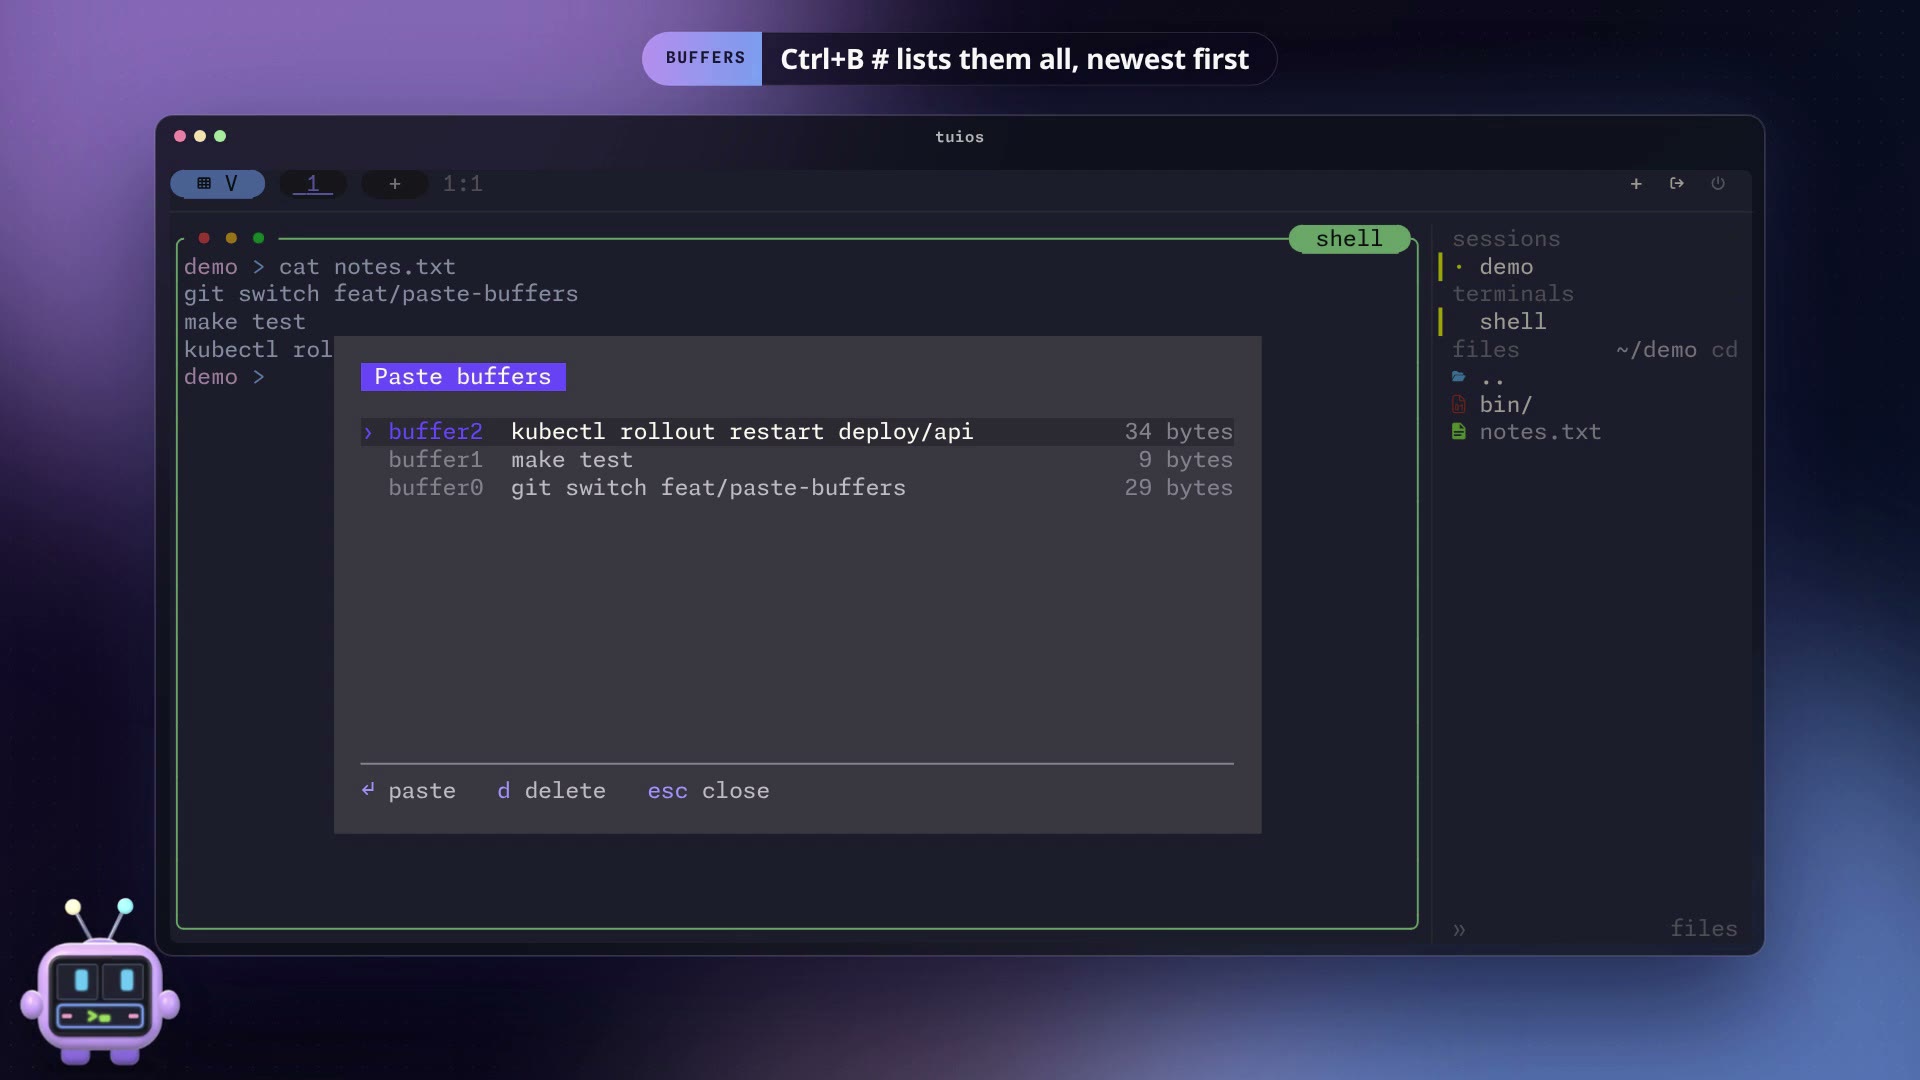Click the 34 bytes size value
Screen dimensions: 1920x1080
(x=1178, y=432)
